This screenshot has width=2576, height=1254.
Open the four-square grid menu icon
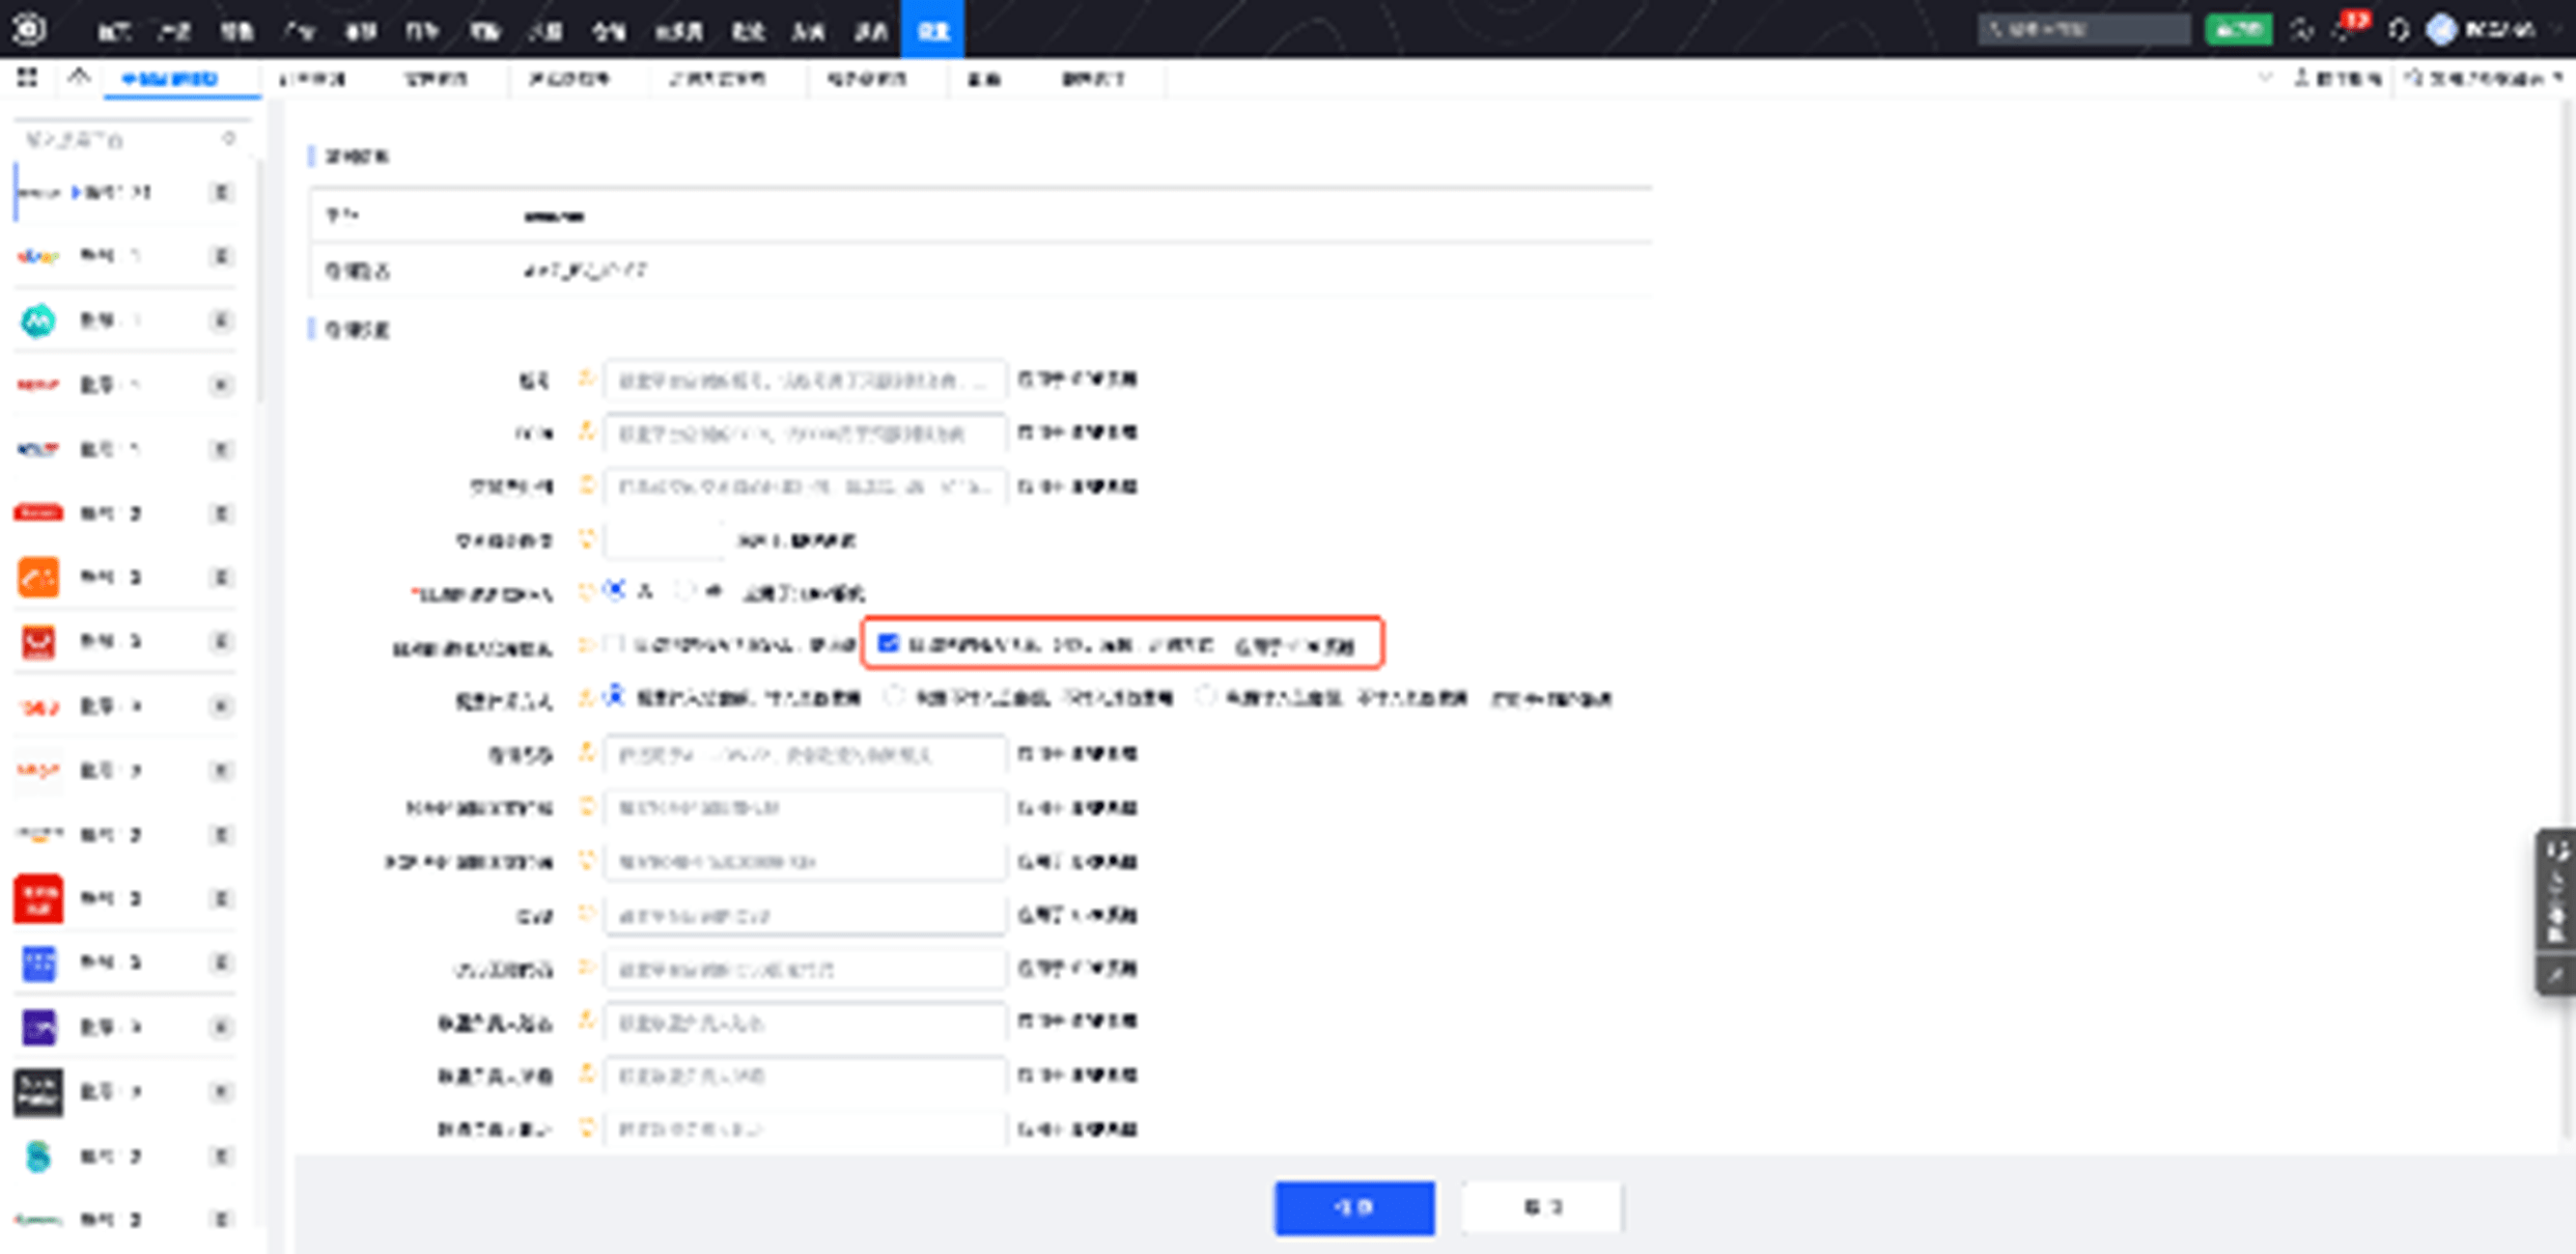point(27,78)
